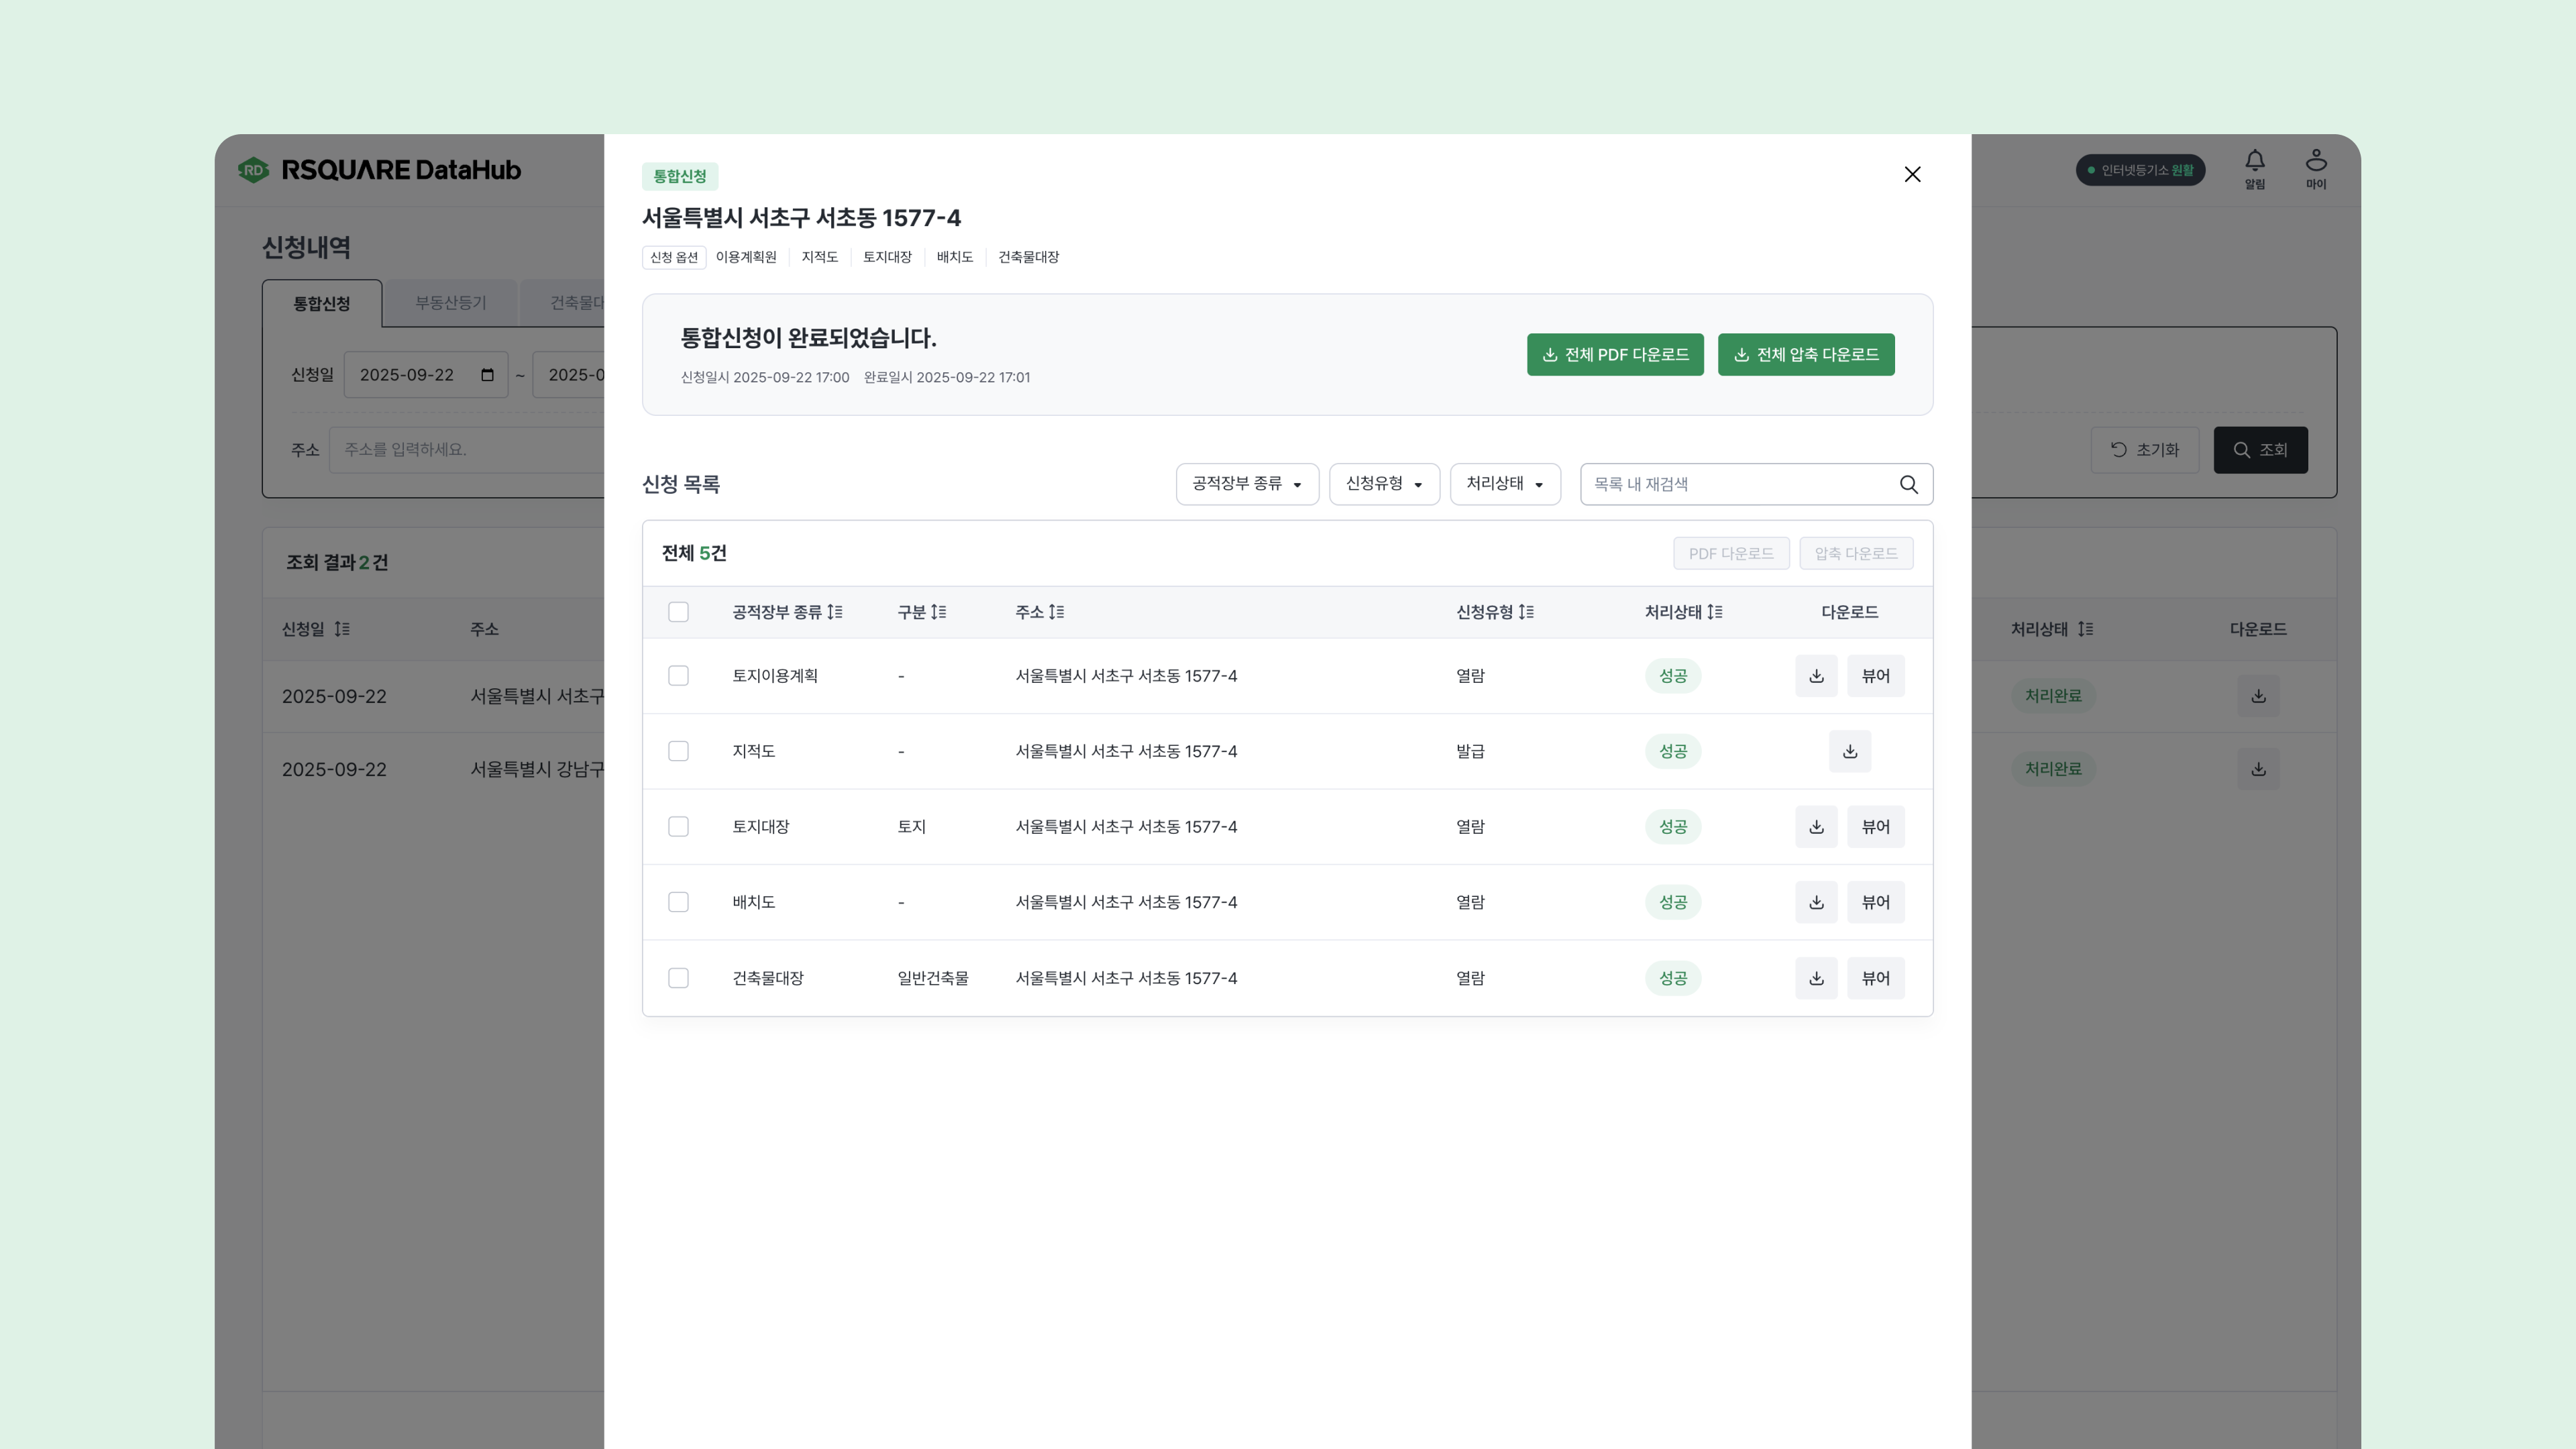The image size is (2576, 1449).
Task: Switch to the 부동산등기 tab
Action: 450,303
